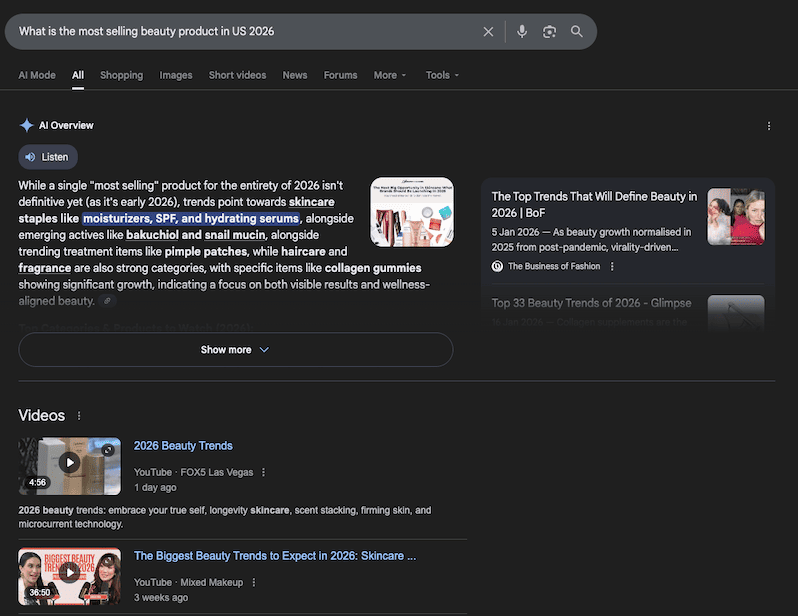Click the expand icon on FOX5 video thumbnail
The image size is (798, 616).
108,450
